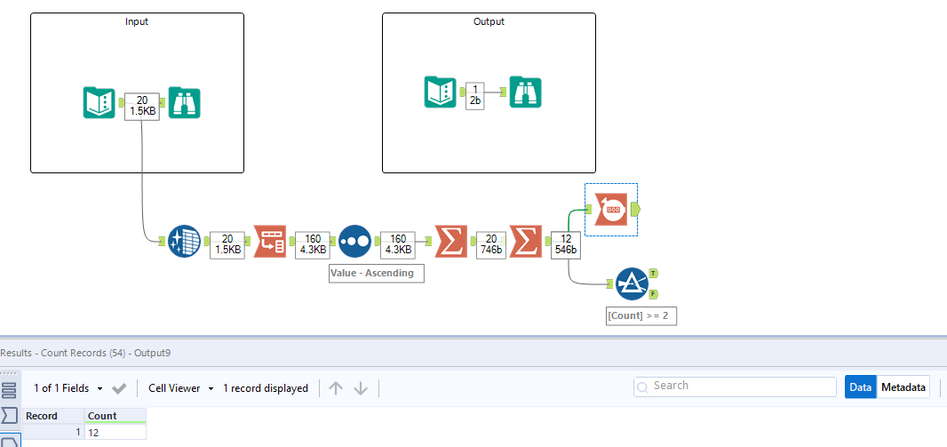
Task: Click the 12 546b connection data box
Action: [x=566, y=245]
